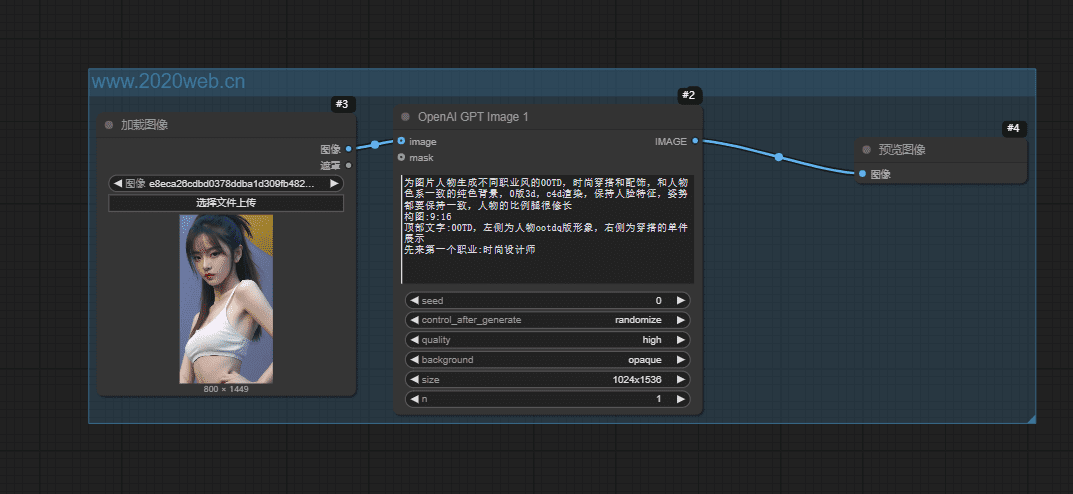Click the 图像 output port on 加载图像 node
1073x494 pixels.
tap(349, 148)
